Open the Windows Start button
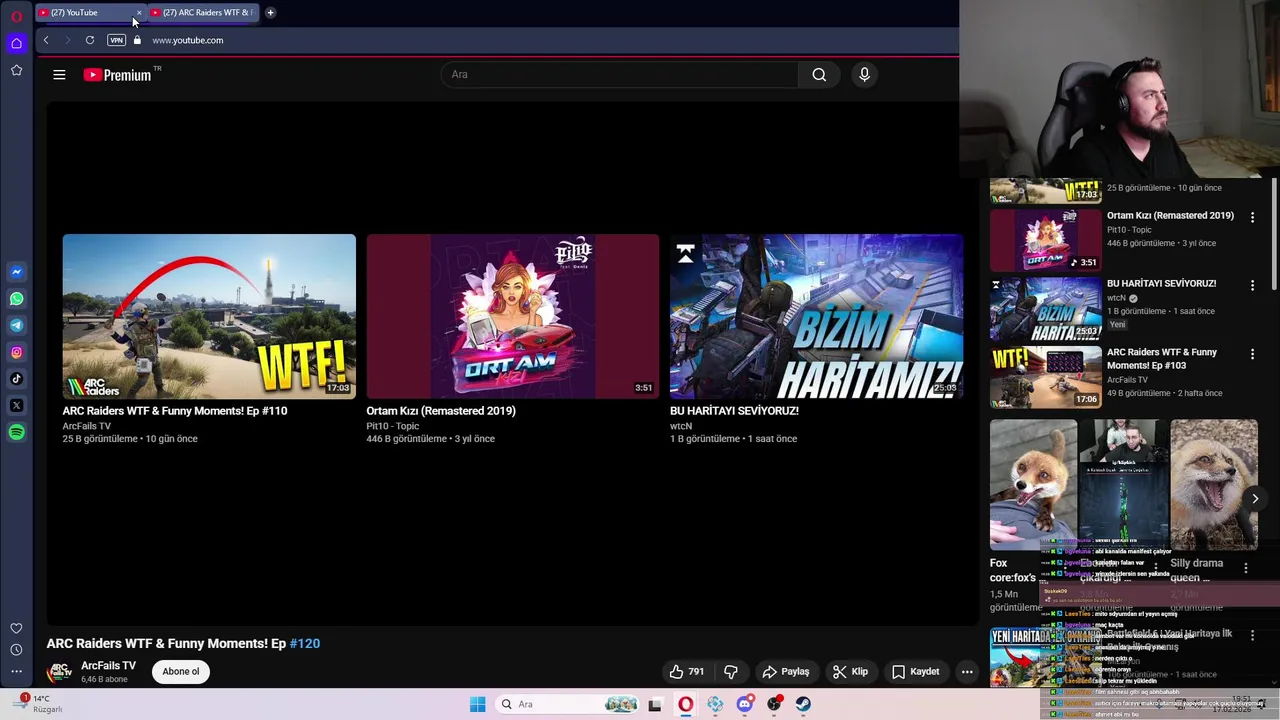This screenshot has height=720, width=1280. 478,704
